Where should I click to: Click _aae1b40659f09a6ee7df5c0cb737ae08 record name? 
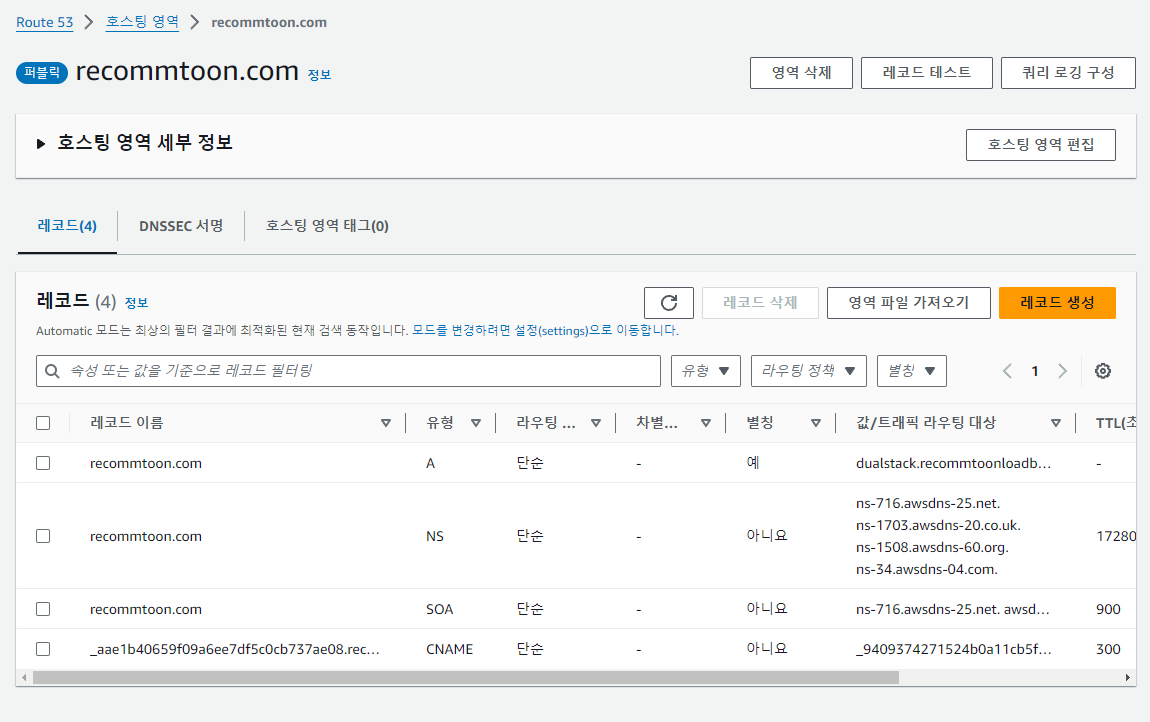coord(235,649)
